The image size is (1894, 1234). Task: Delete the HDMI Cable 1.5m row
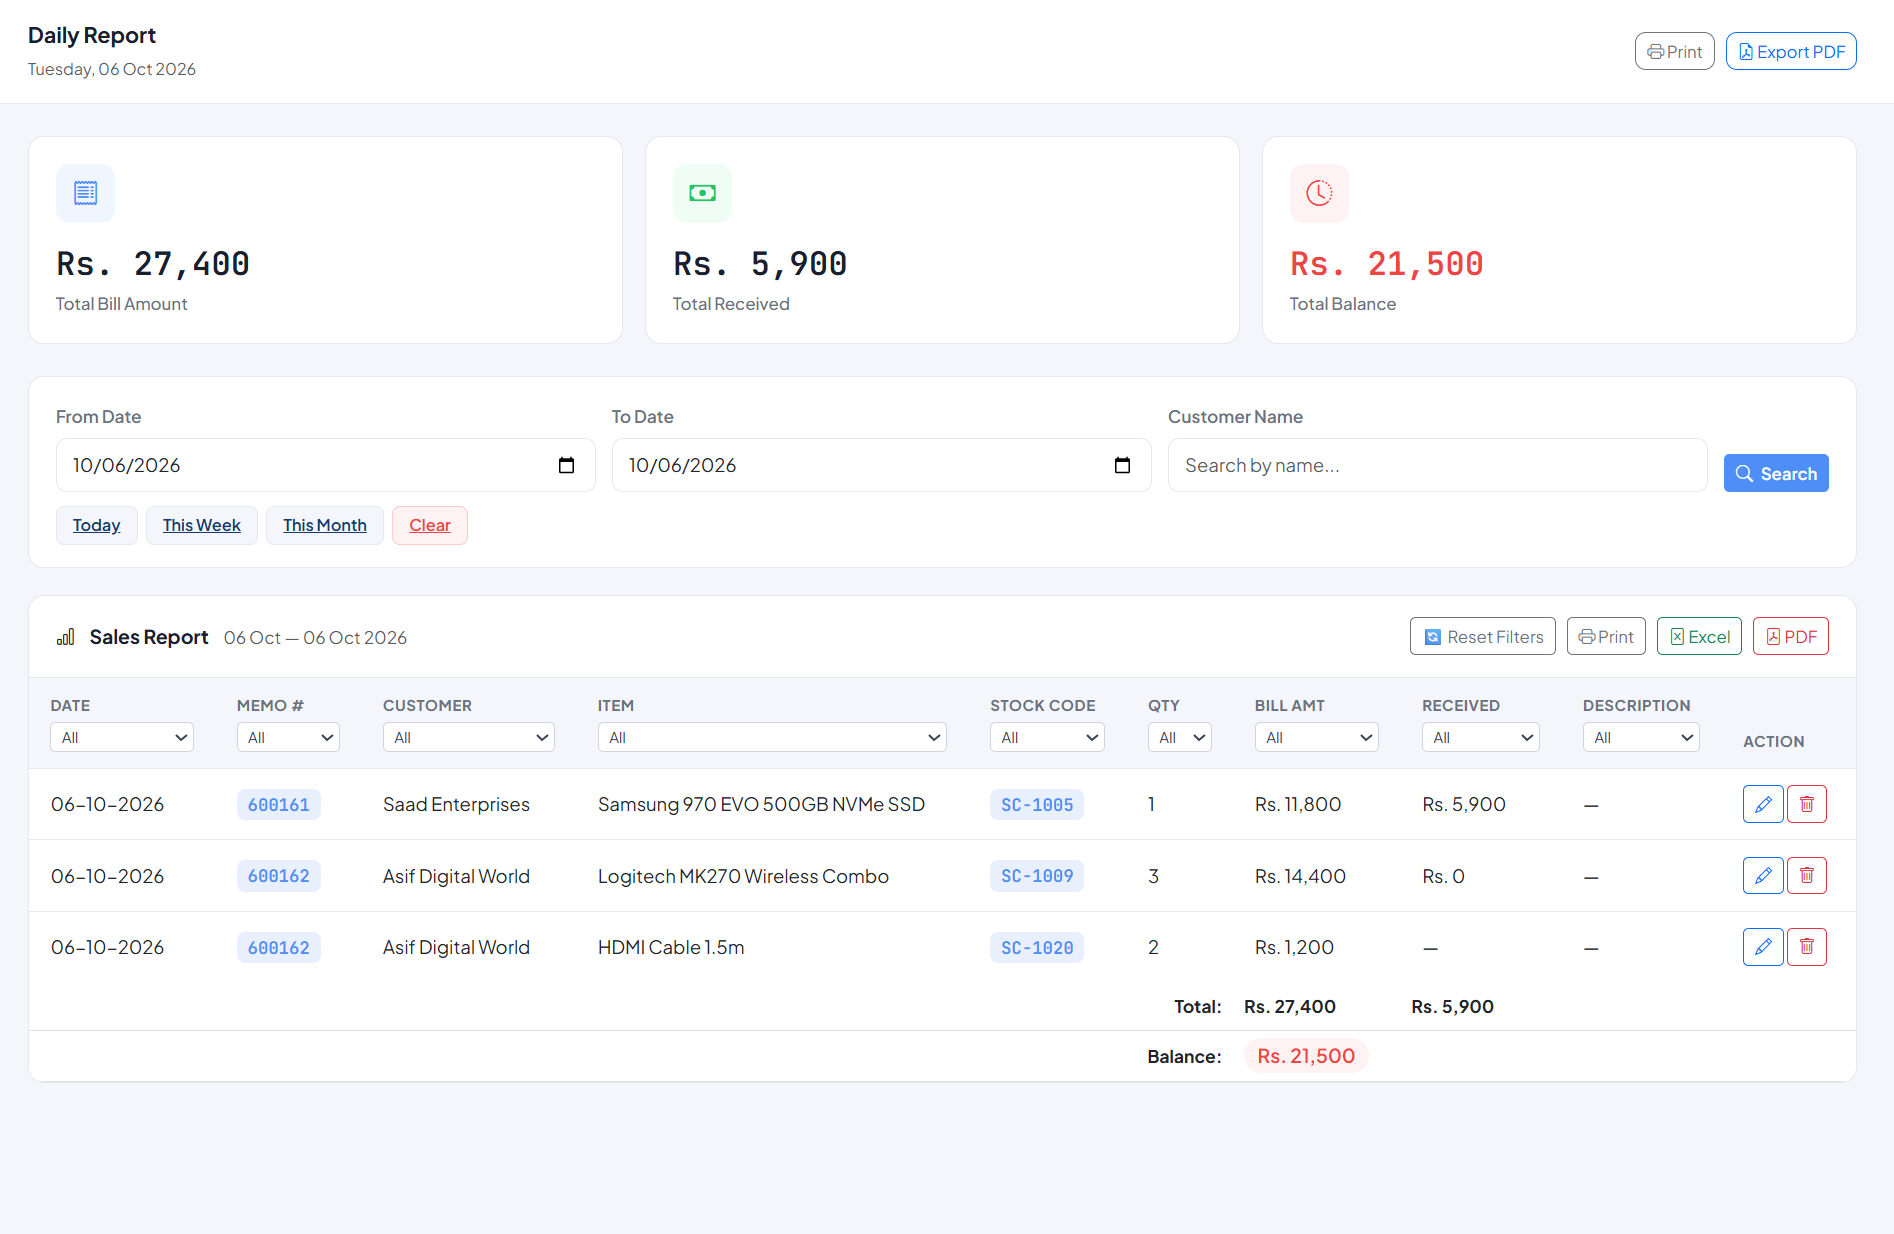(1807, 947)
